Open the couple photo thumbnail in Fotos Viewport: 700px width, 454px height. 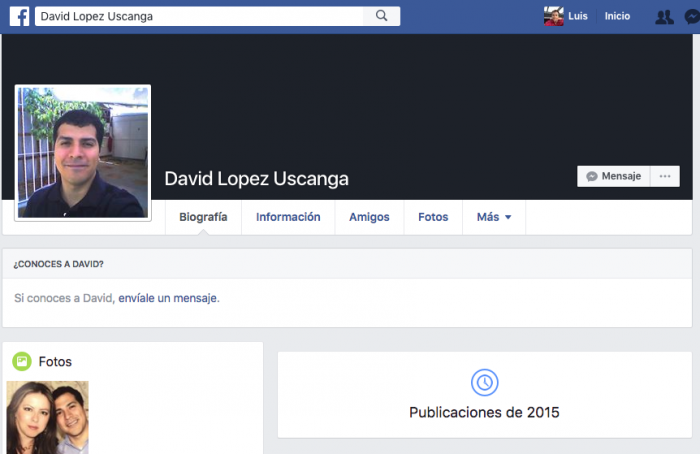point(48,417)
